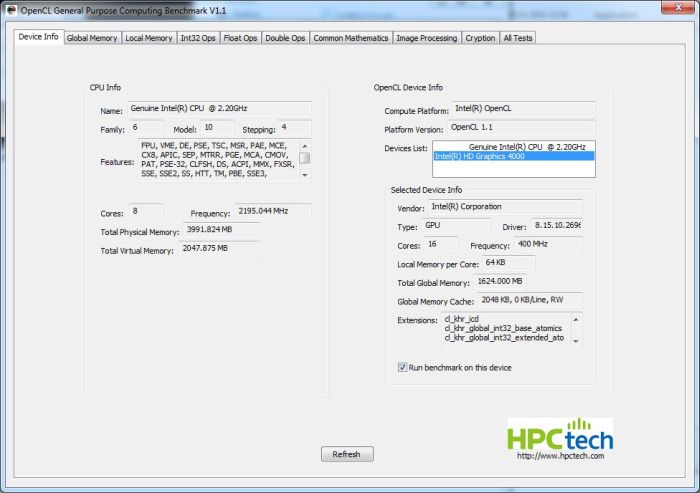Select Intel(R) HD Graphics 4000 device

tap(514, 156)
